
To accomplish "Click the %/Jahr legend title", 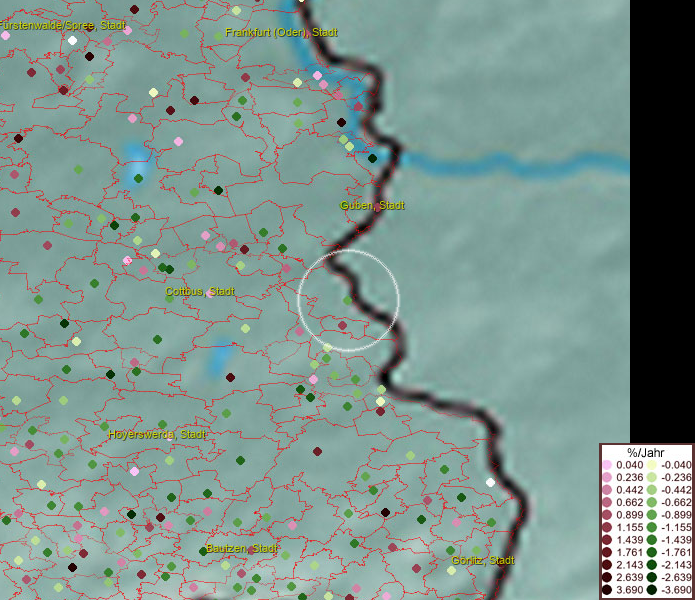I will point(646,452).
